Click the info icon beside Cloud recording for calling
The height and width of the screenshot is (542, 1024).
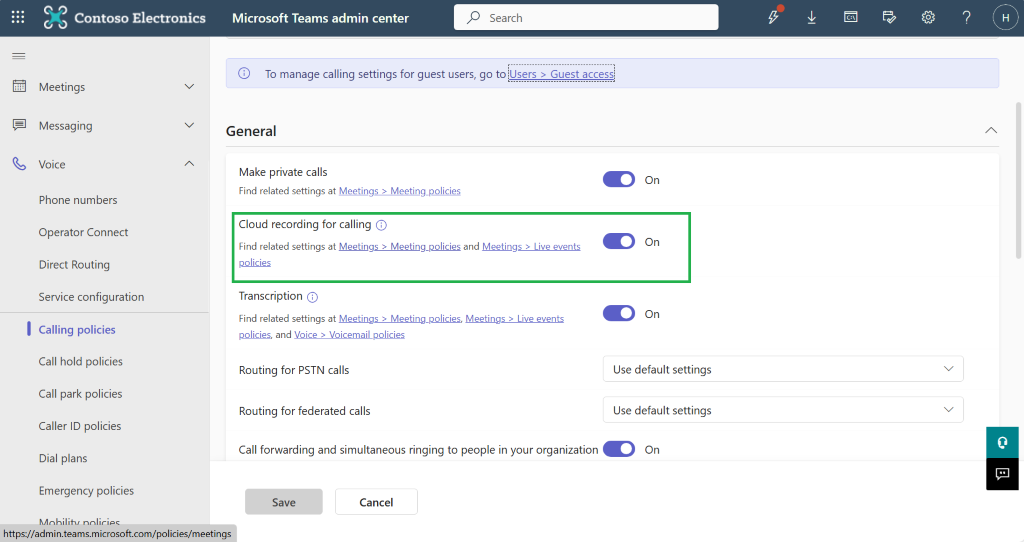381,225
